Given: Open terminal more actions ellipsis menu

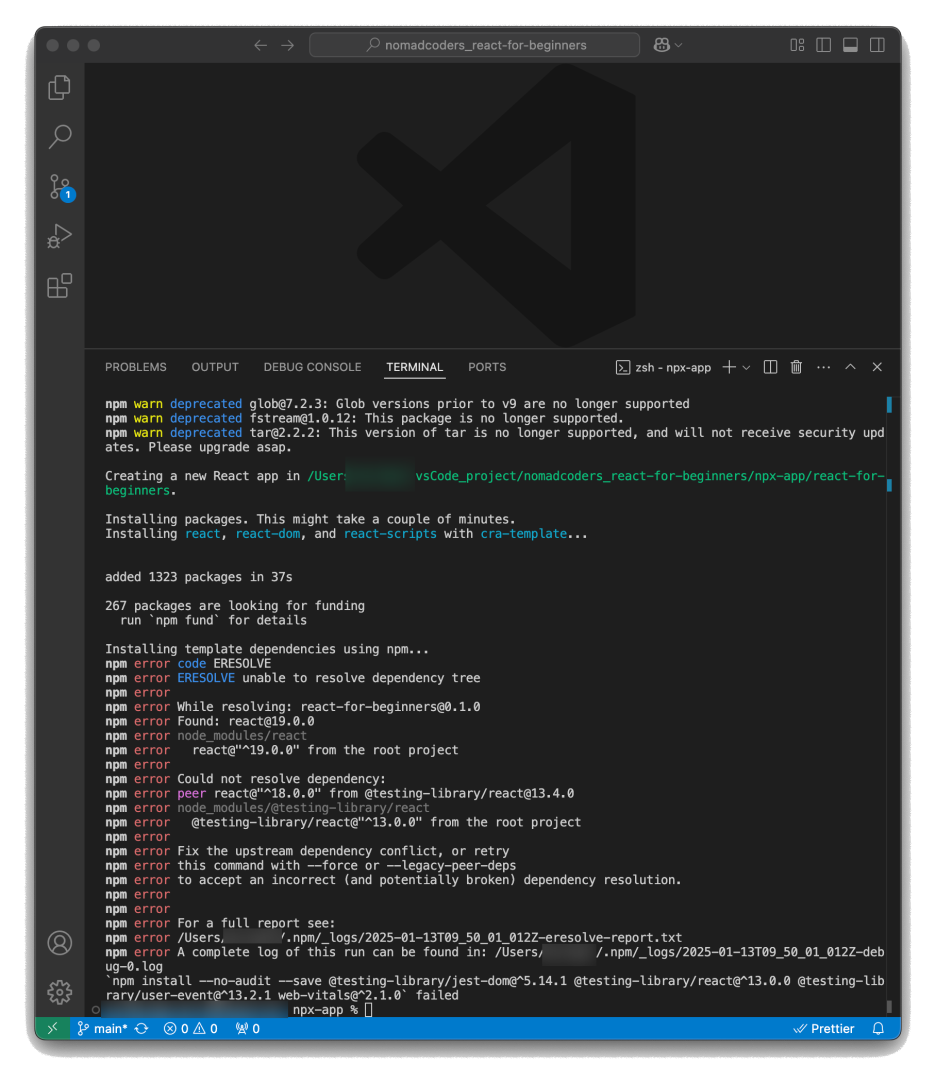Looking at the screenshot, I should [x=823, y=367].
